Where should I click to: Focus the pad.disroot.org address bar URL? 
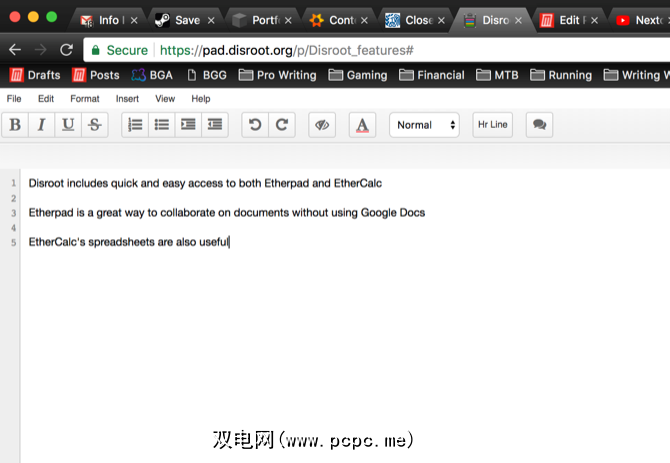point(286,50)
